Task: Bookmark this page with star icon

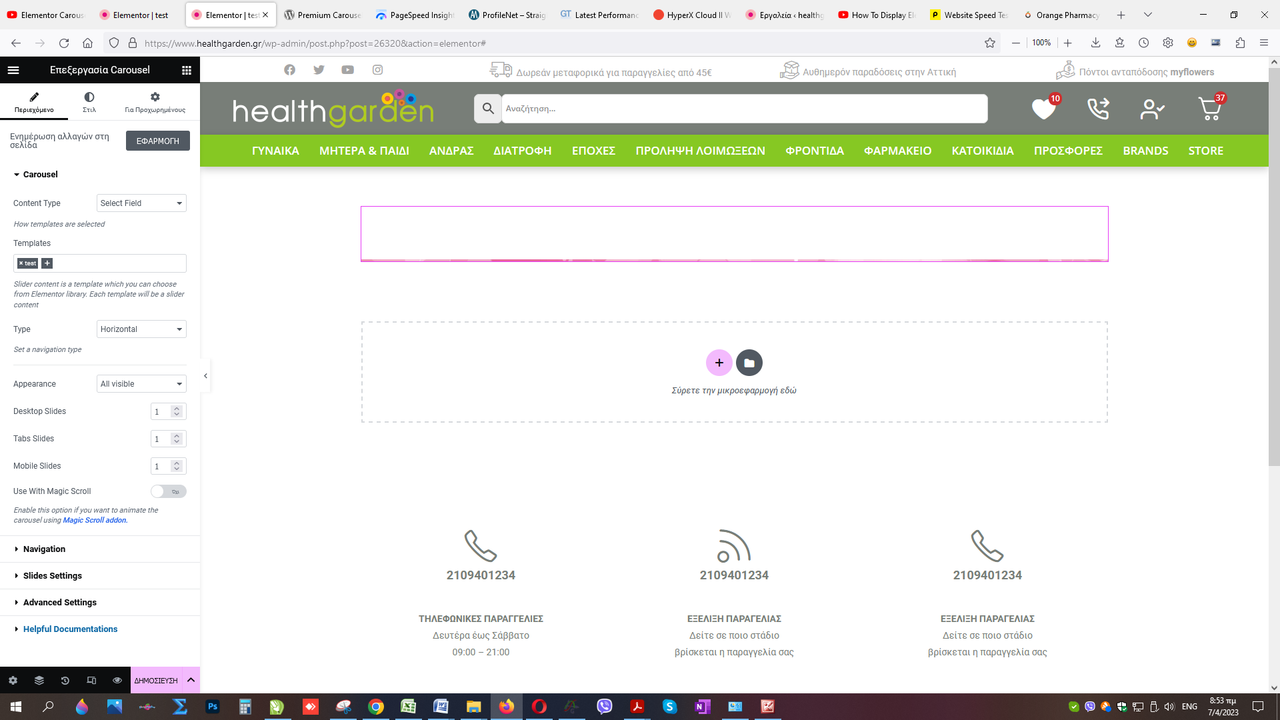Action: pos(990,43)
